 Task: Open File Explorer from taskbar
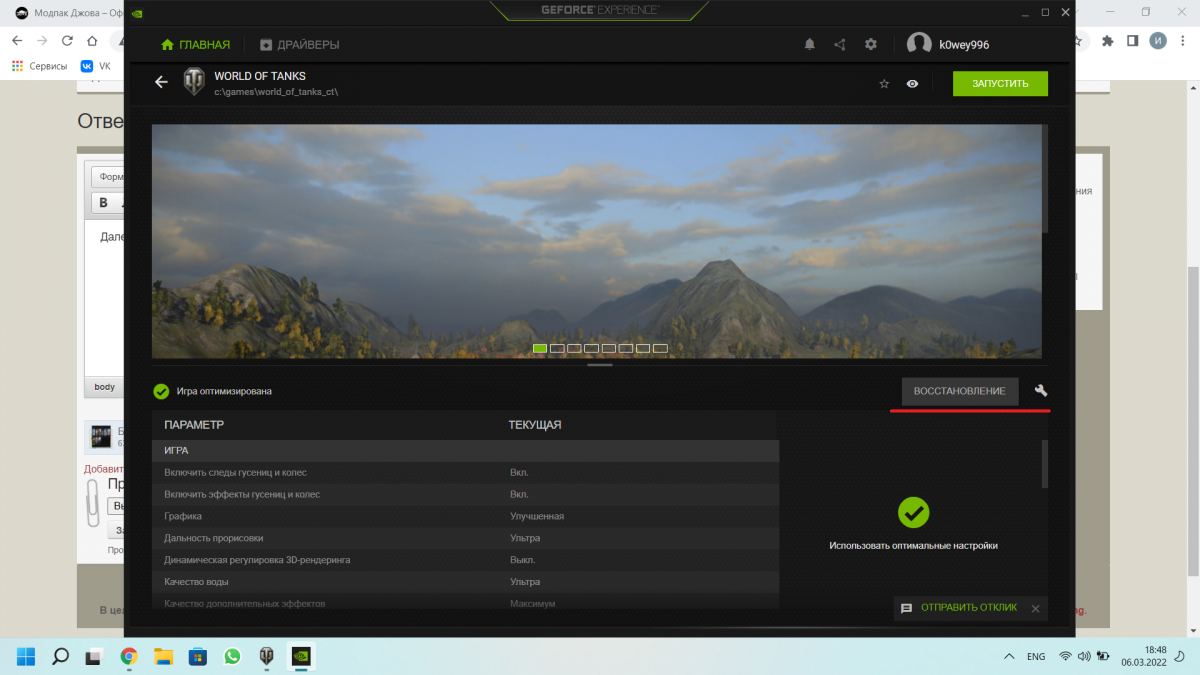tap(163, 656)
